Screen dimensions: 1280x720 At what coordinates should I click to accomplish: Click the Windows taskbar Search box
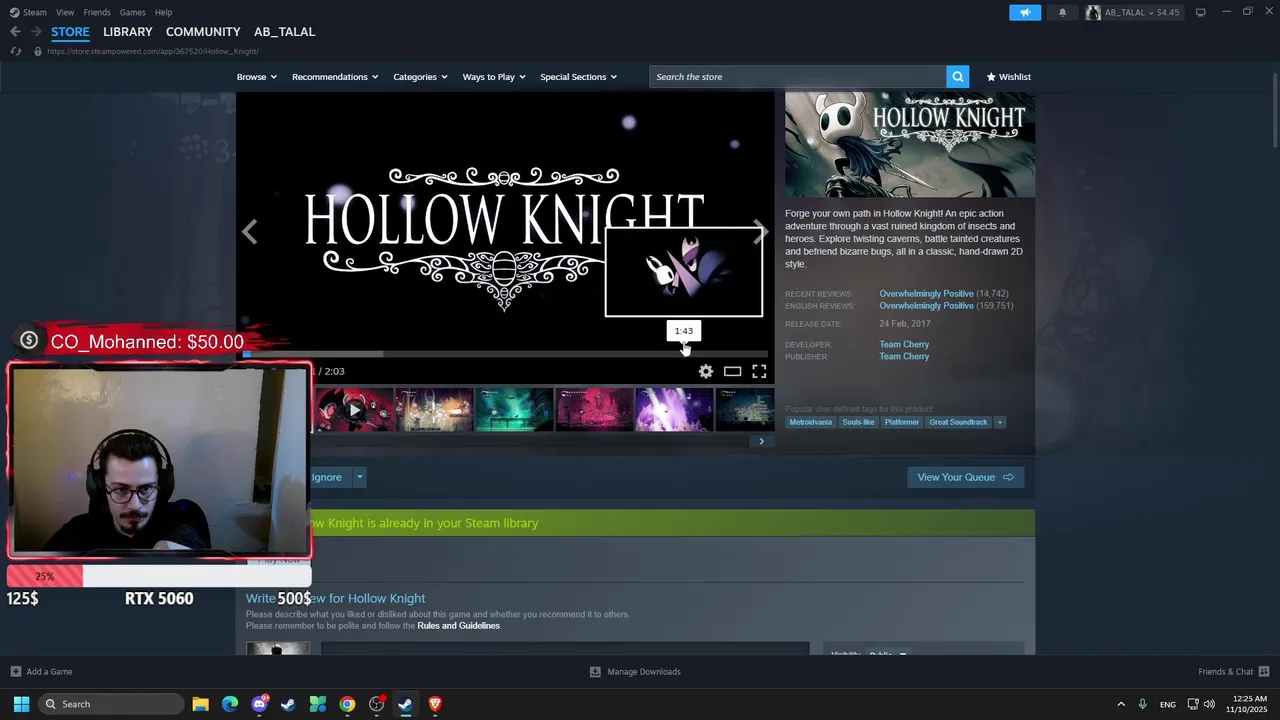point(111,704)
